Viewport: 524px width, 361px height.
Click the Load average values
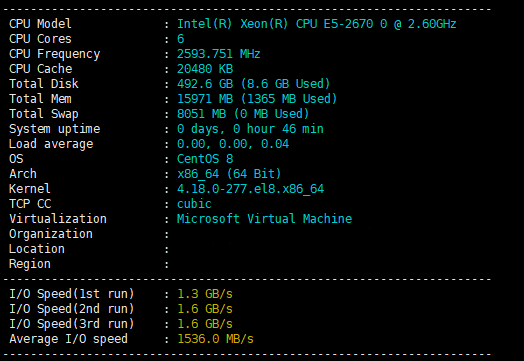(233, 144)
